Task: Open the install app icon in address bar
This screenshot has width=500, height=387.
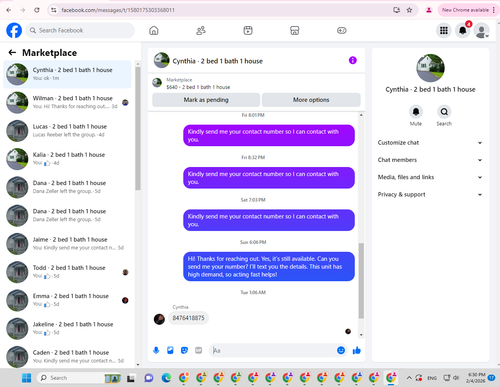Action: point(396,10)
